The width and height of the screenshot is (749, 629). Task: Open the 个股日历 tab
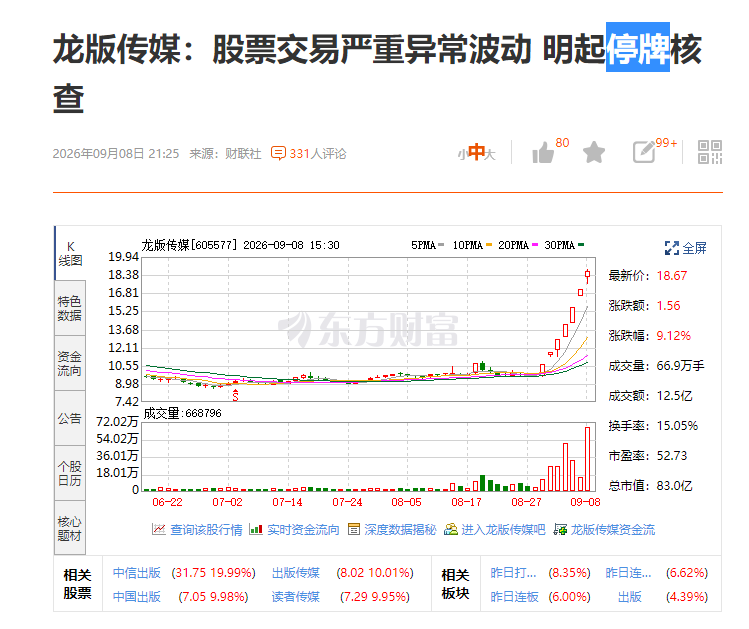[x=70, y=473]
